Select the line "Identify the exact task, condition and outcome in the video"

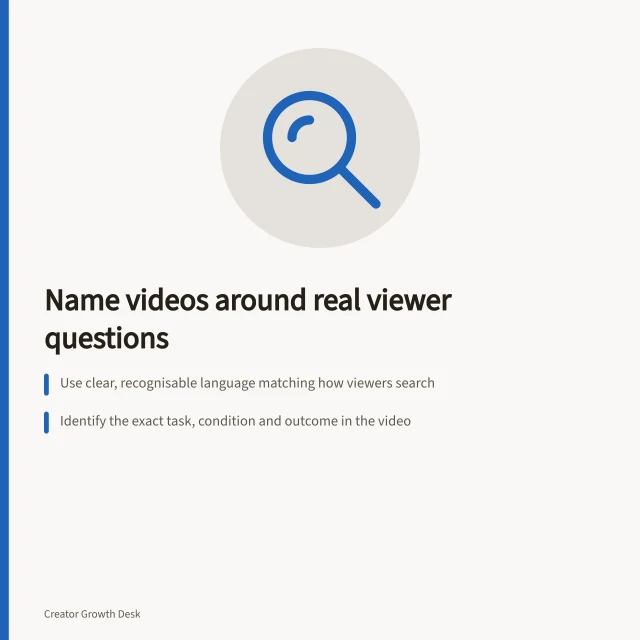click(x=236, y=421)
